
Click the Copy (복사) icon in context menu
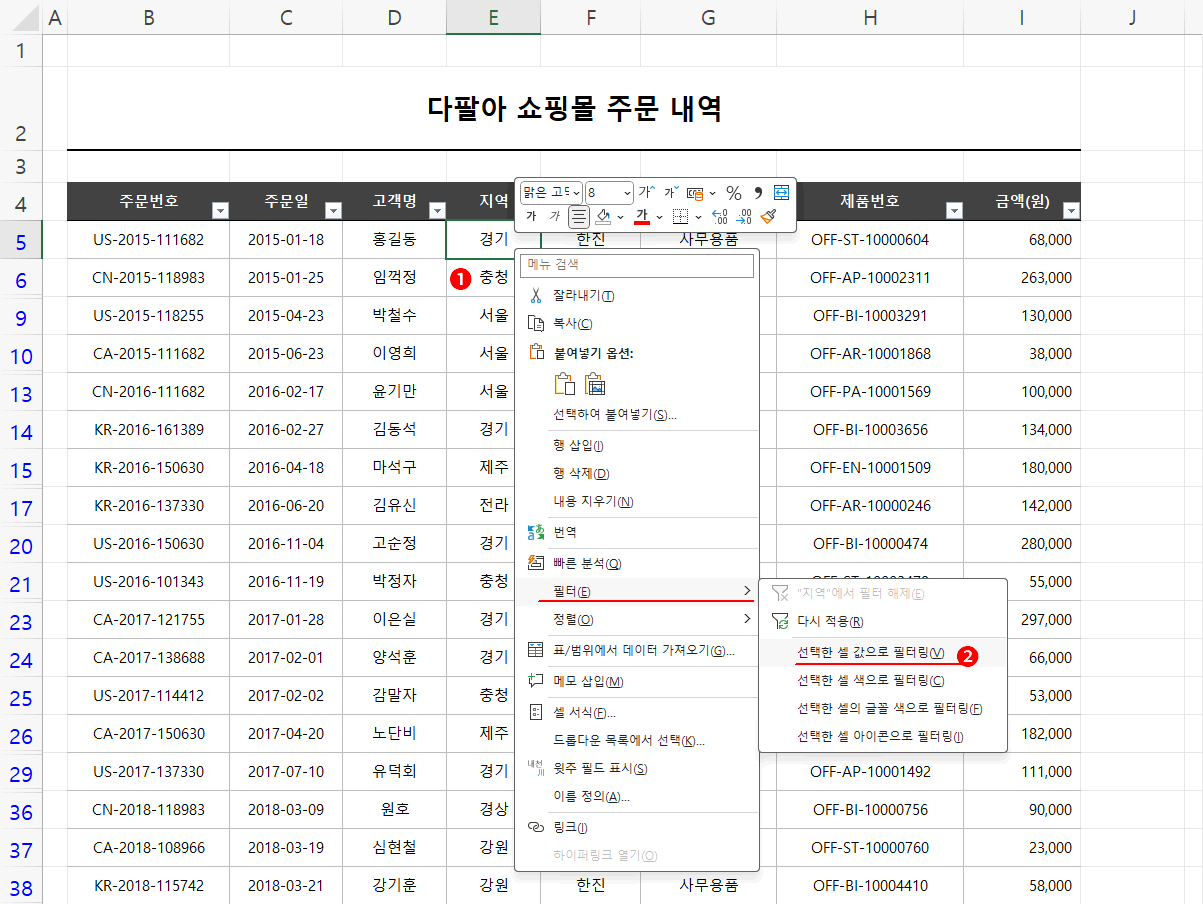click(x=536, y=323)
